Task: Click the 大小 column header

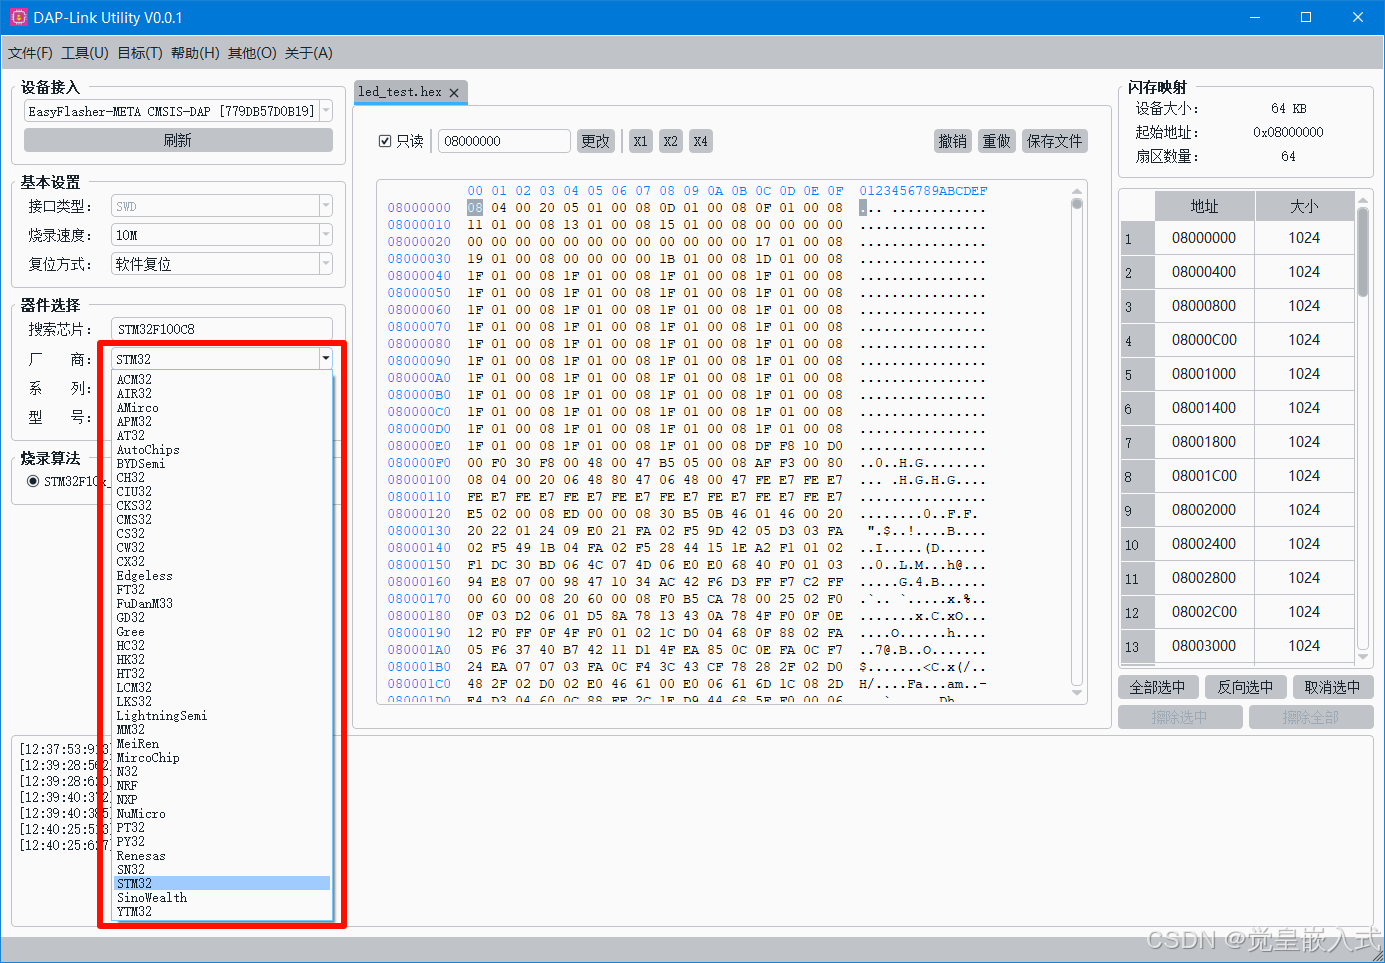Action: (x=1304, y=206)
